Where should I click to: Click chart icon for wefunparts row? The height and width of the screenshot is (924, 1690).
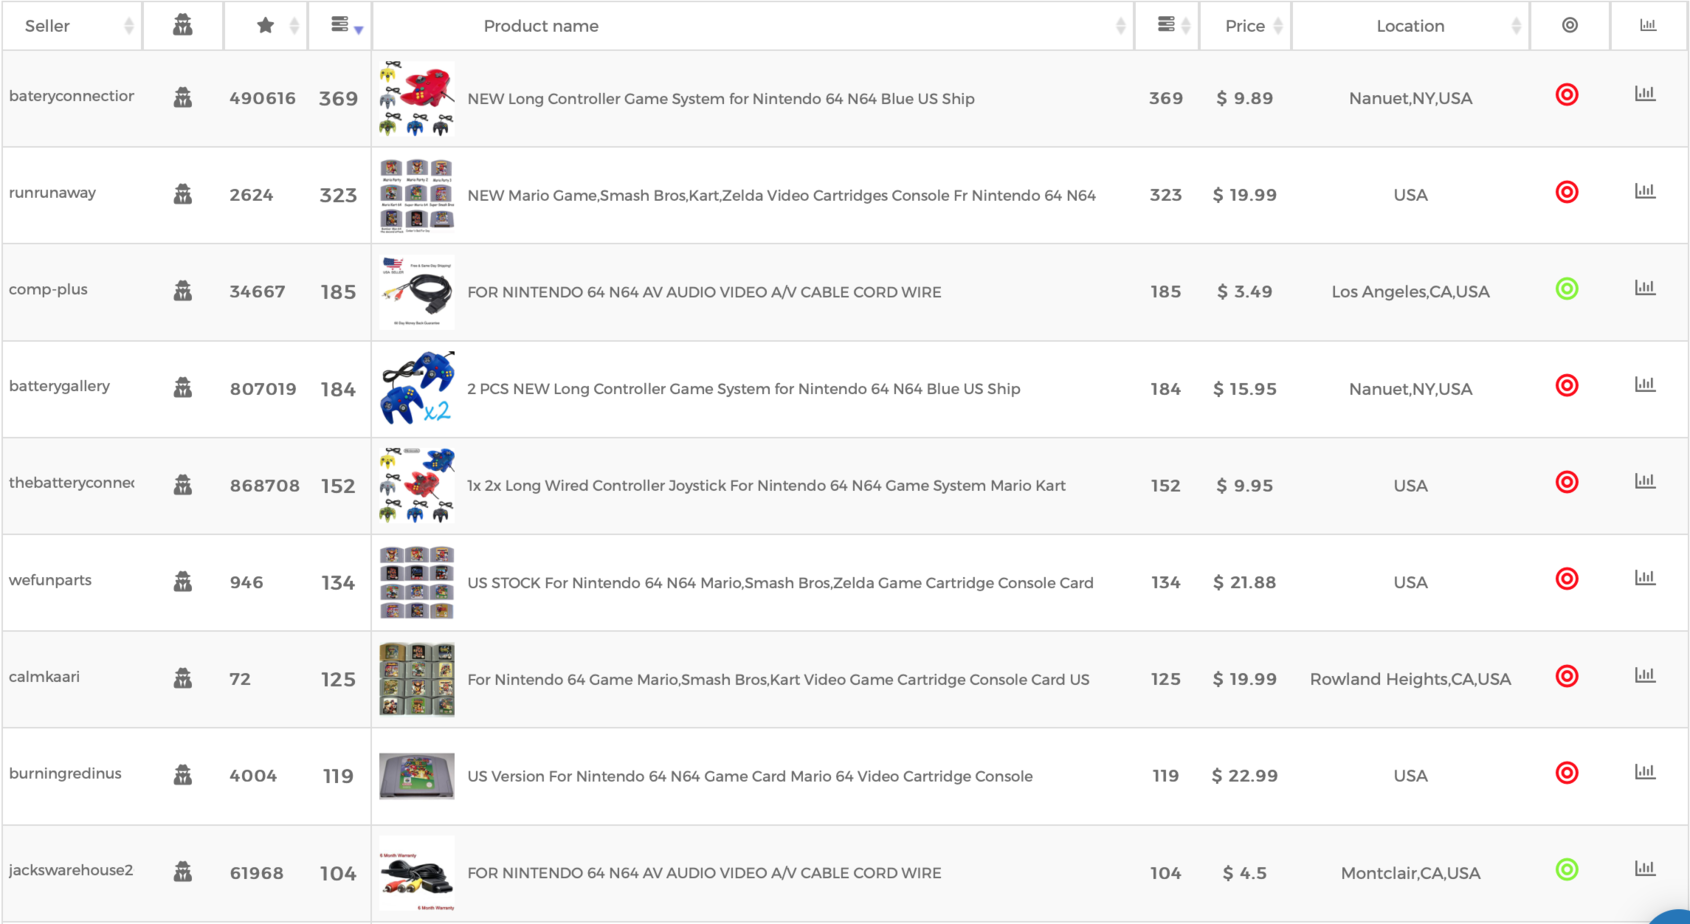point(1645,578)
